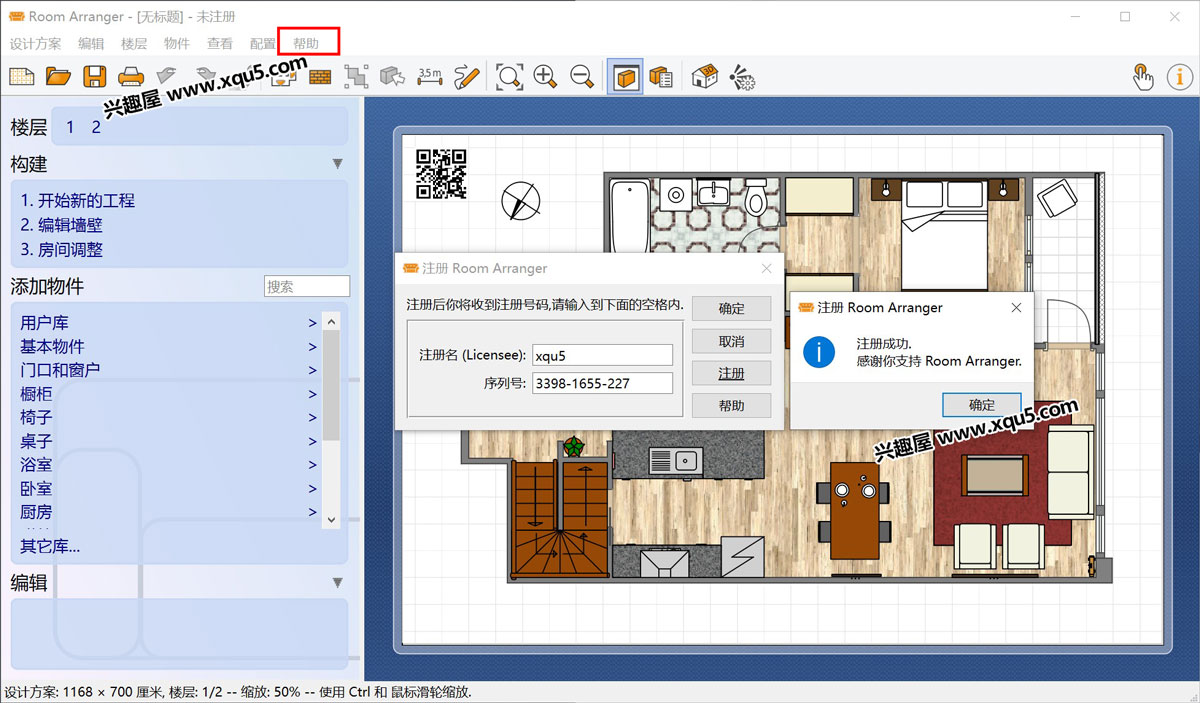
Task: Click the 序列号 serial number field
Action: click(x=603, y=383)
